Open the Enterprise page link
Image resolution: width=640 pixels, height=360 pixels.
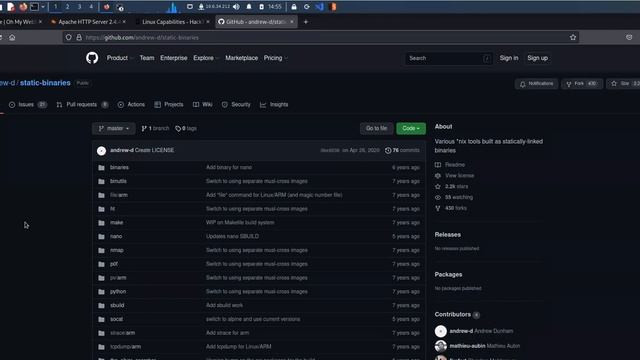point(173,58)
